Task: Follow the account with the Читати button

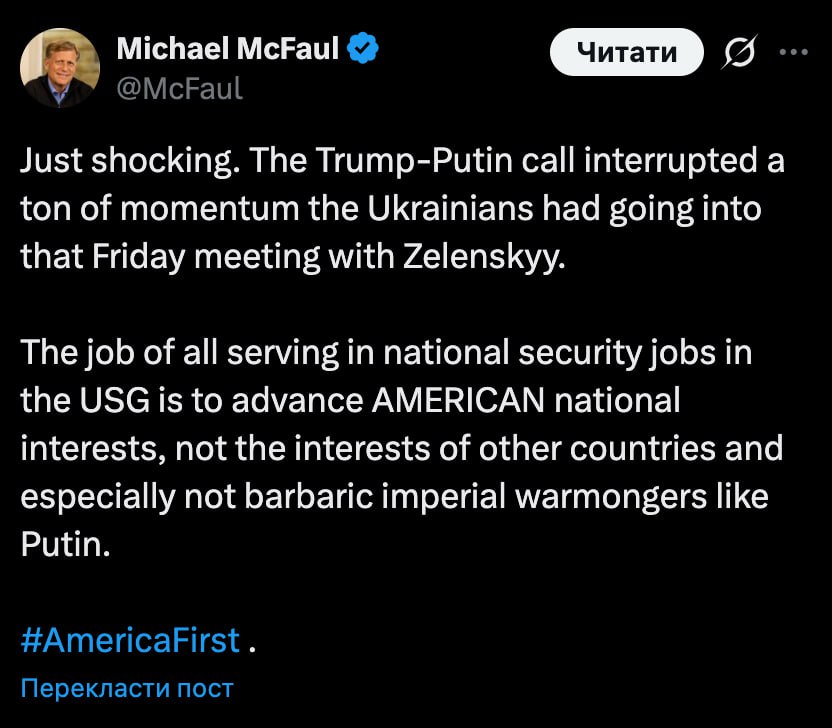Action: [x=627, y=52]
